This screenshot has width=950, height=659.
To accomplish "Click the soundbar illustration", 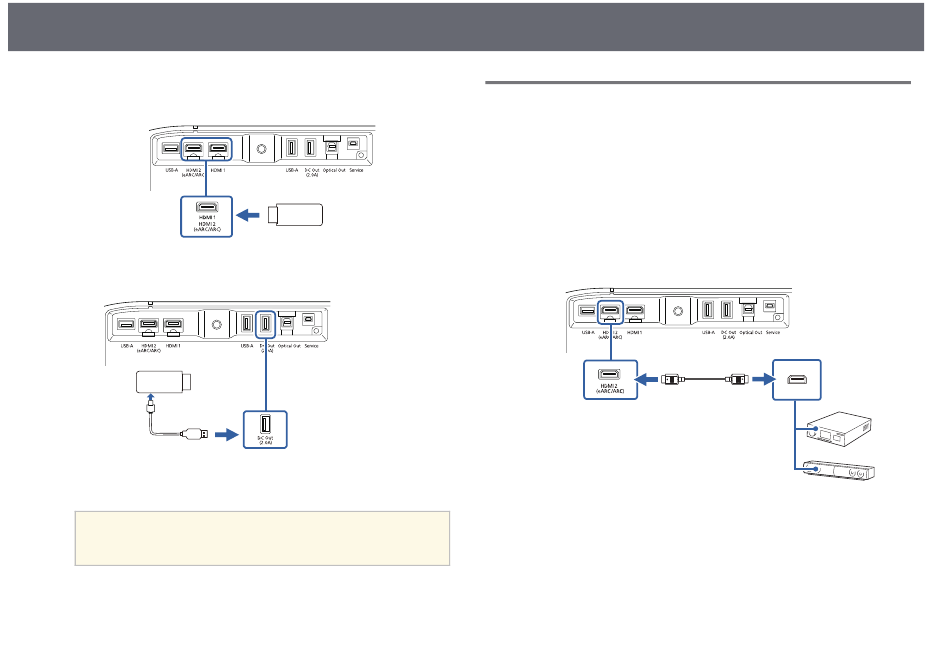I will pyautogui.click(x=839, y=471).
